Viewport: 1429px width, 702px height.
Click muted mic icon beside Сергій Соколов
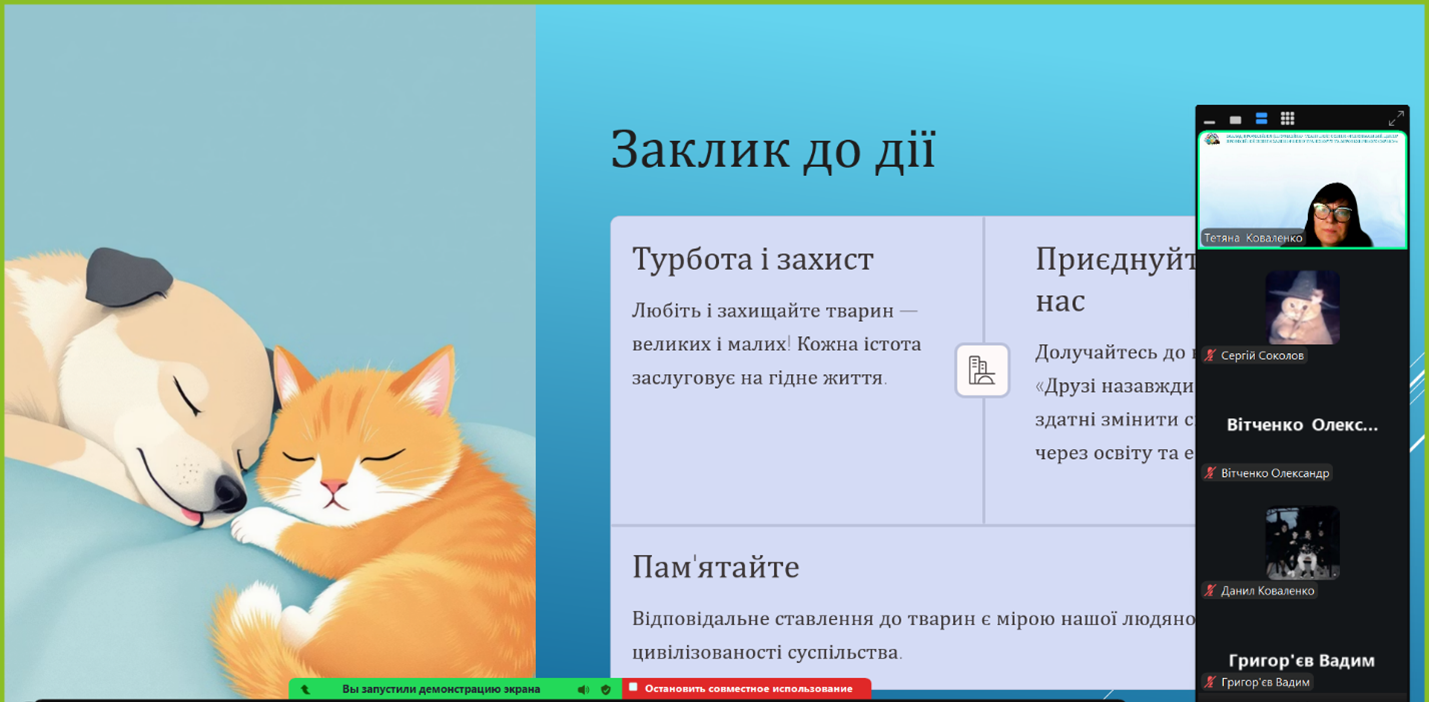click(1211, 356)
